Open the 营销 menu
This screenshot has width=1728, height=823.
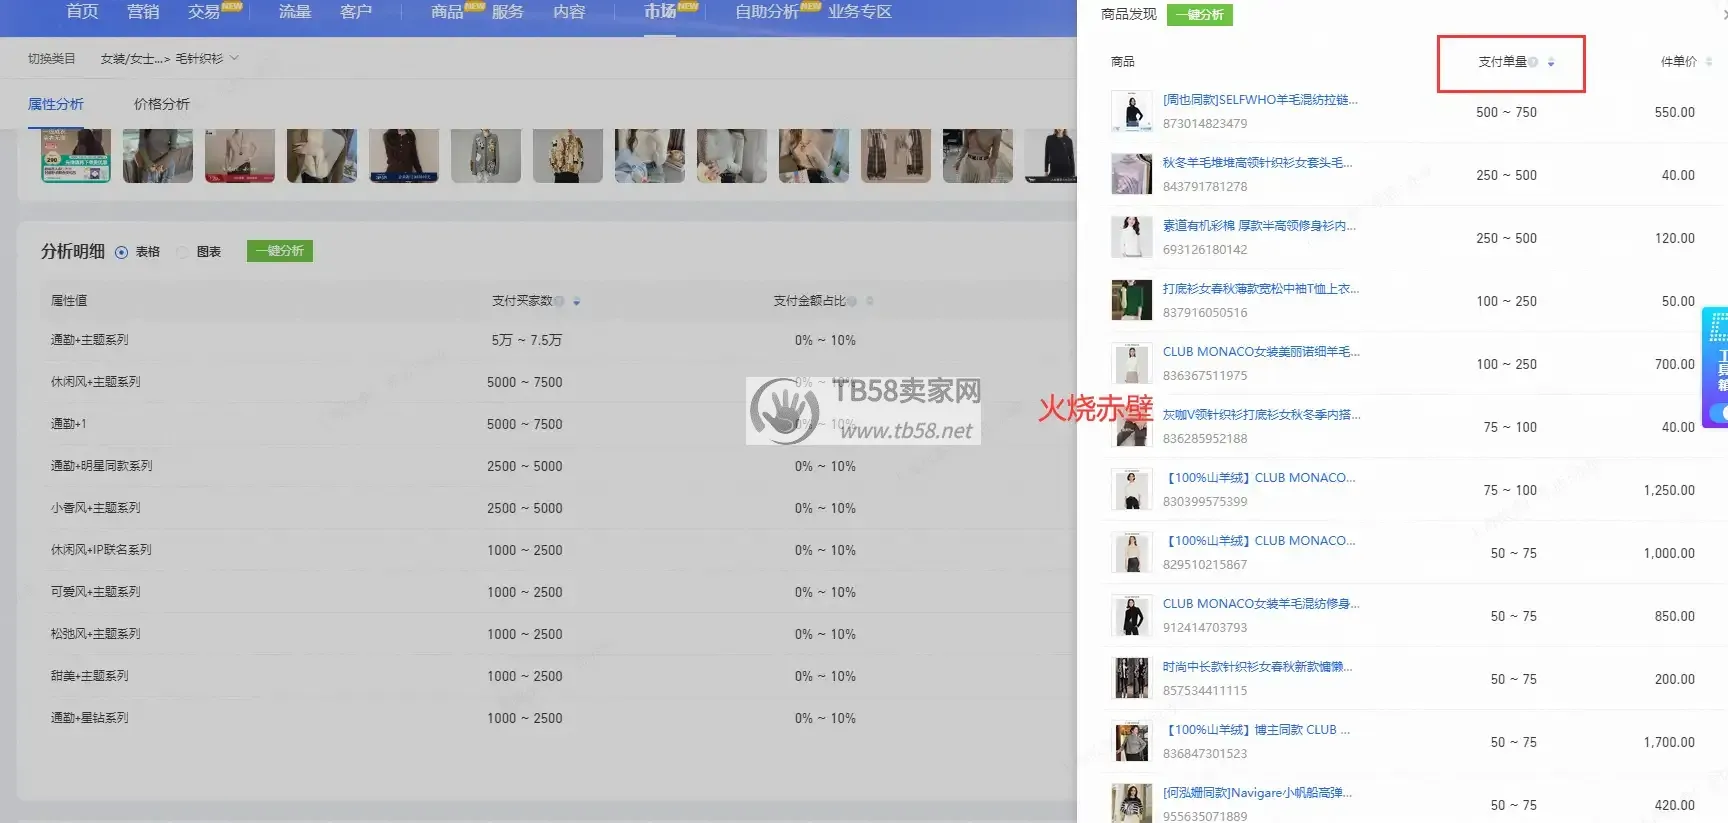point(143,12)
